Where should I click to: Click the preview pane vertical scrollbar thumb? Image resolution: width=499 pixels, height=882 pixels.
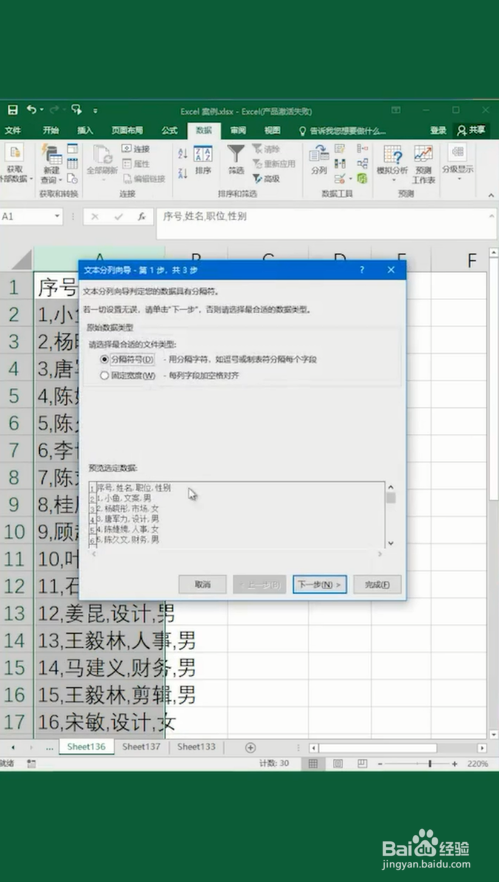pyautogui.click(x=390, y=498)
